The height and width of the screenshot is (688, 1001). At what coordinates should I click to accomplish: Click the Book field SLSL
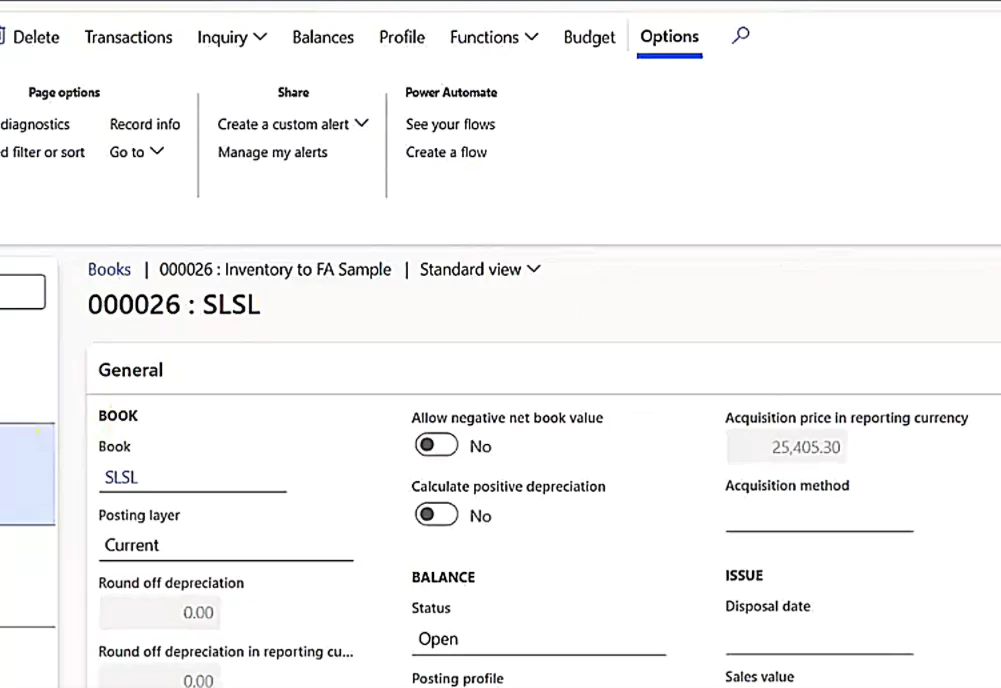[x=192, y=478]
